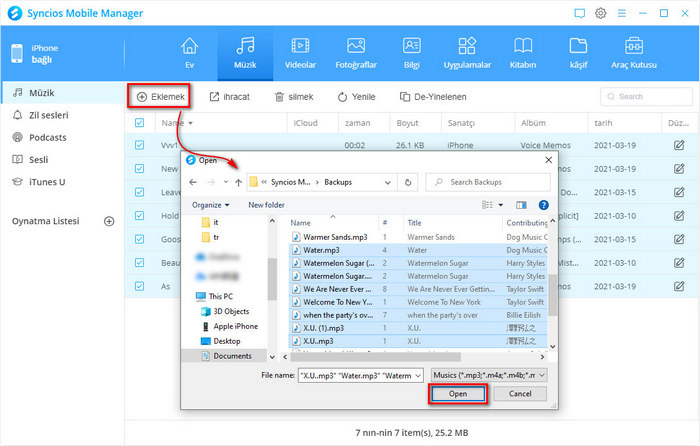700x446 pixels.
Task: Focus the Search Backups field
Action: tap(488, 182)
